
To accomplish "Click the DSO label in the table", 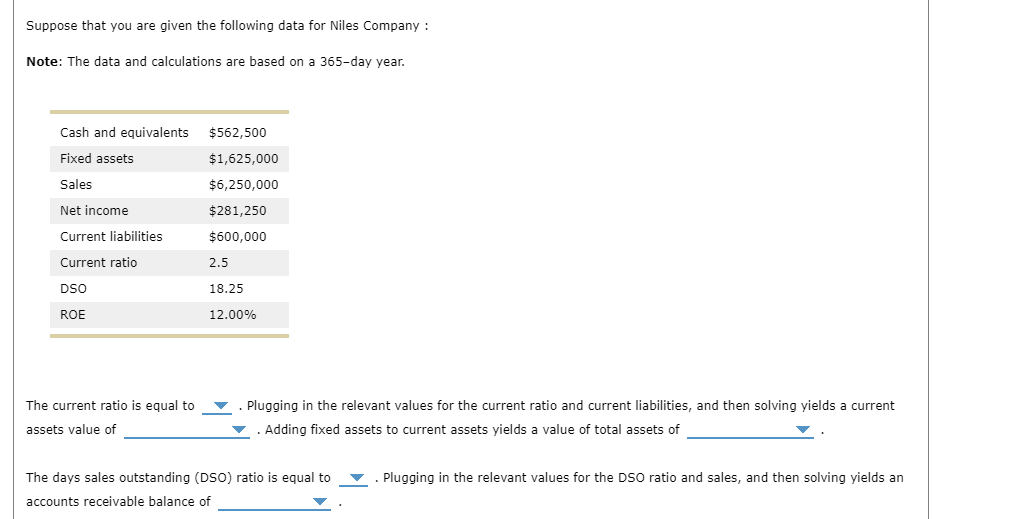I will click(x=73, y=289).
